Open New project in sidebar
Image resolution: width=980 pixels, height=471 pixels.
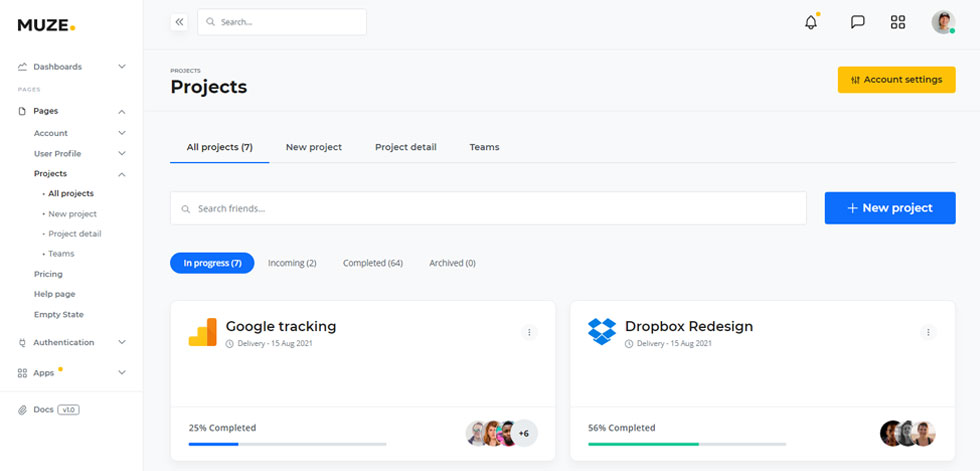[72, 214]
